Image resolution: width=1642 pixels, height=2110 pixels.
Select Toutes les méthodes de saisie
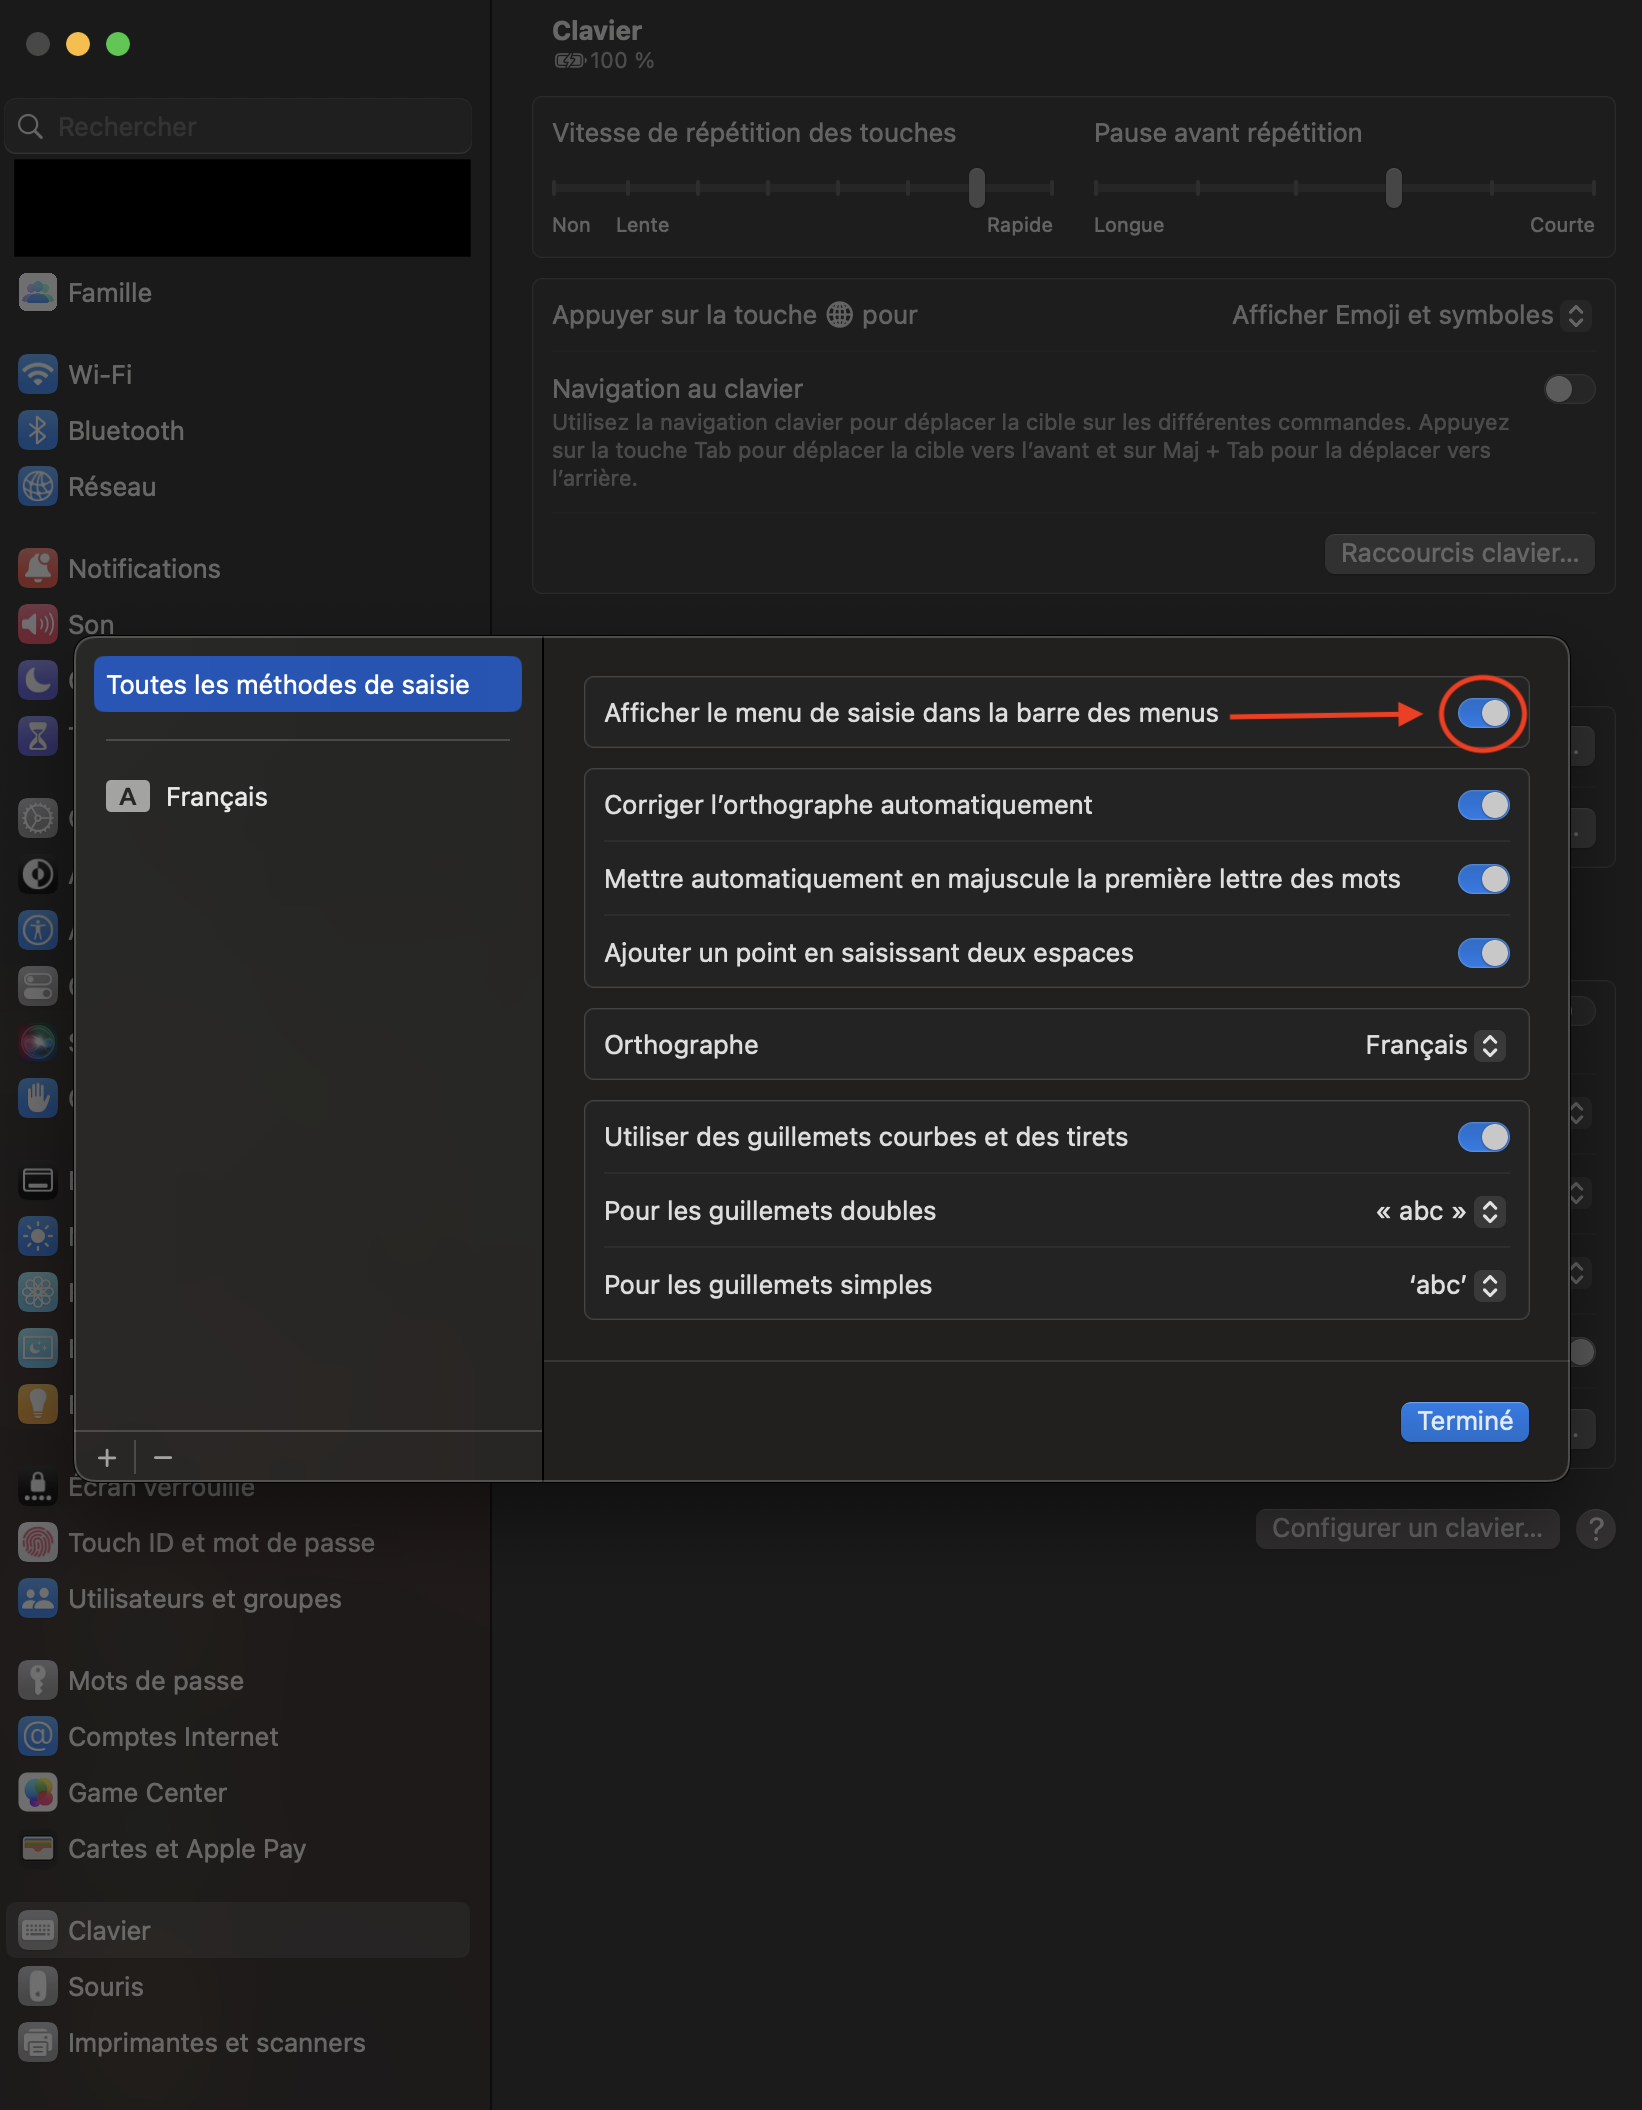pyautogui.click(x=307, y=685)
